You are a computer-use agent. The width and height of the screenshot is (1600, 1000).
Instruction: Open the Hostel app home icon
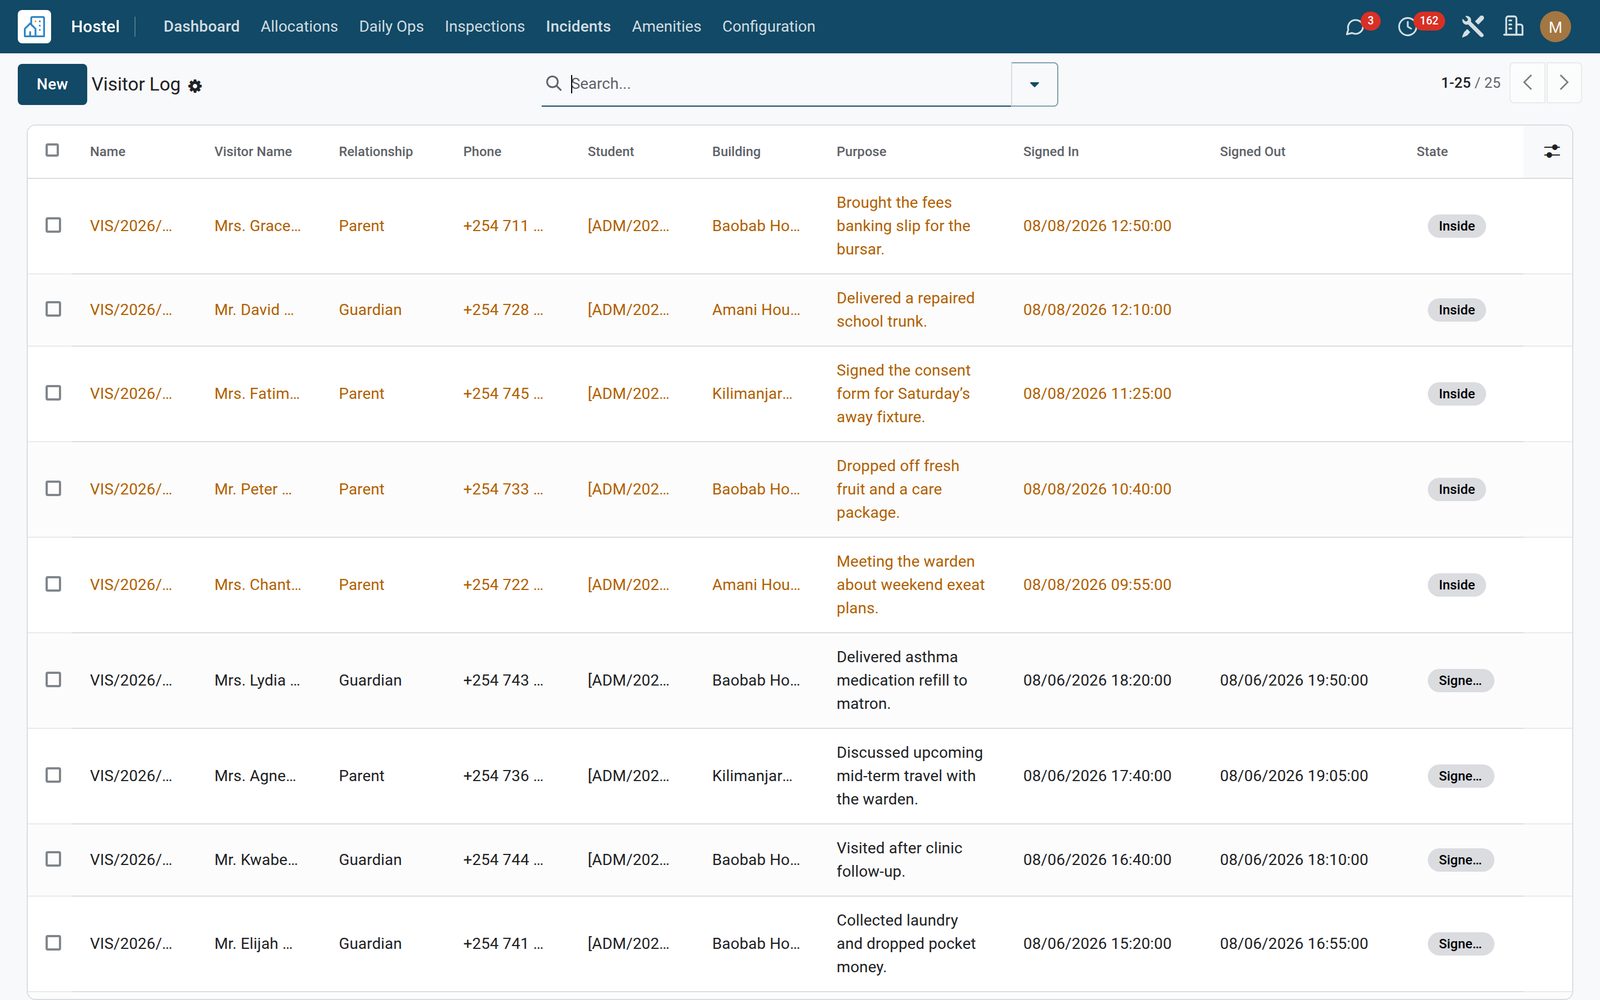pos(35,26)
